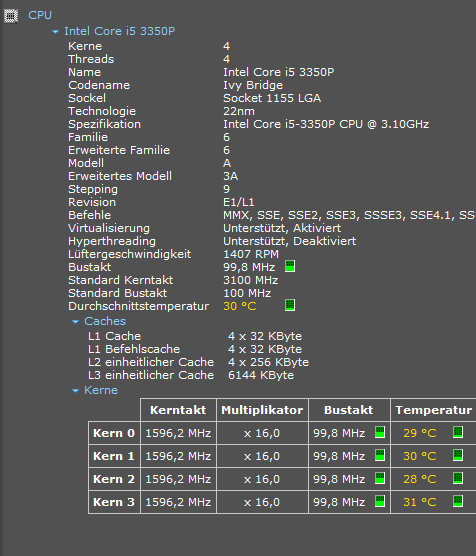Click Kern 2 temperature graph icon
Image resolution: width=476 pixels, height=556 pixels.
tap(458, 478)
